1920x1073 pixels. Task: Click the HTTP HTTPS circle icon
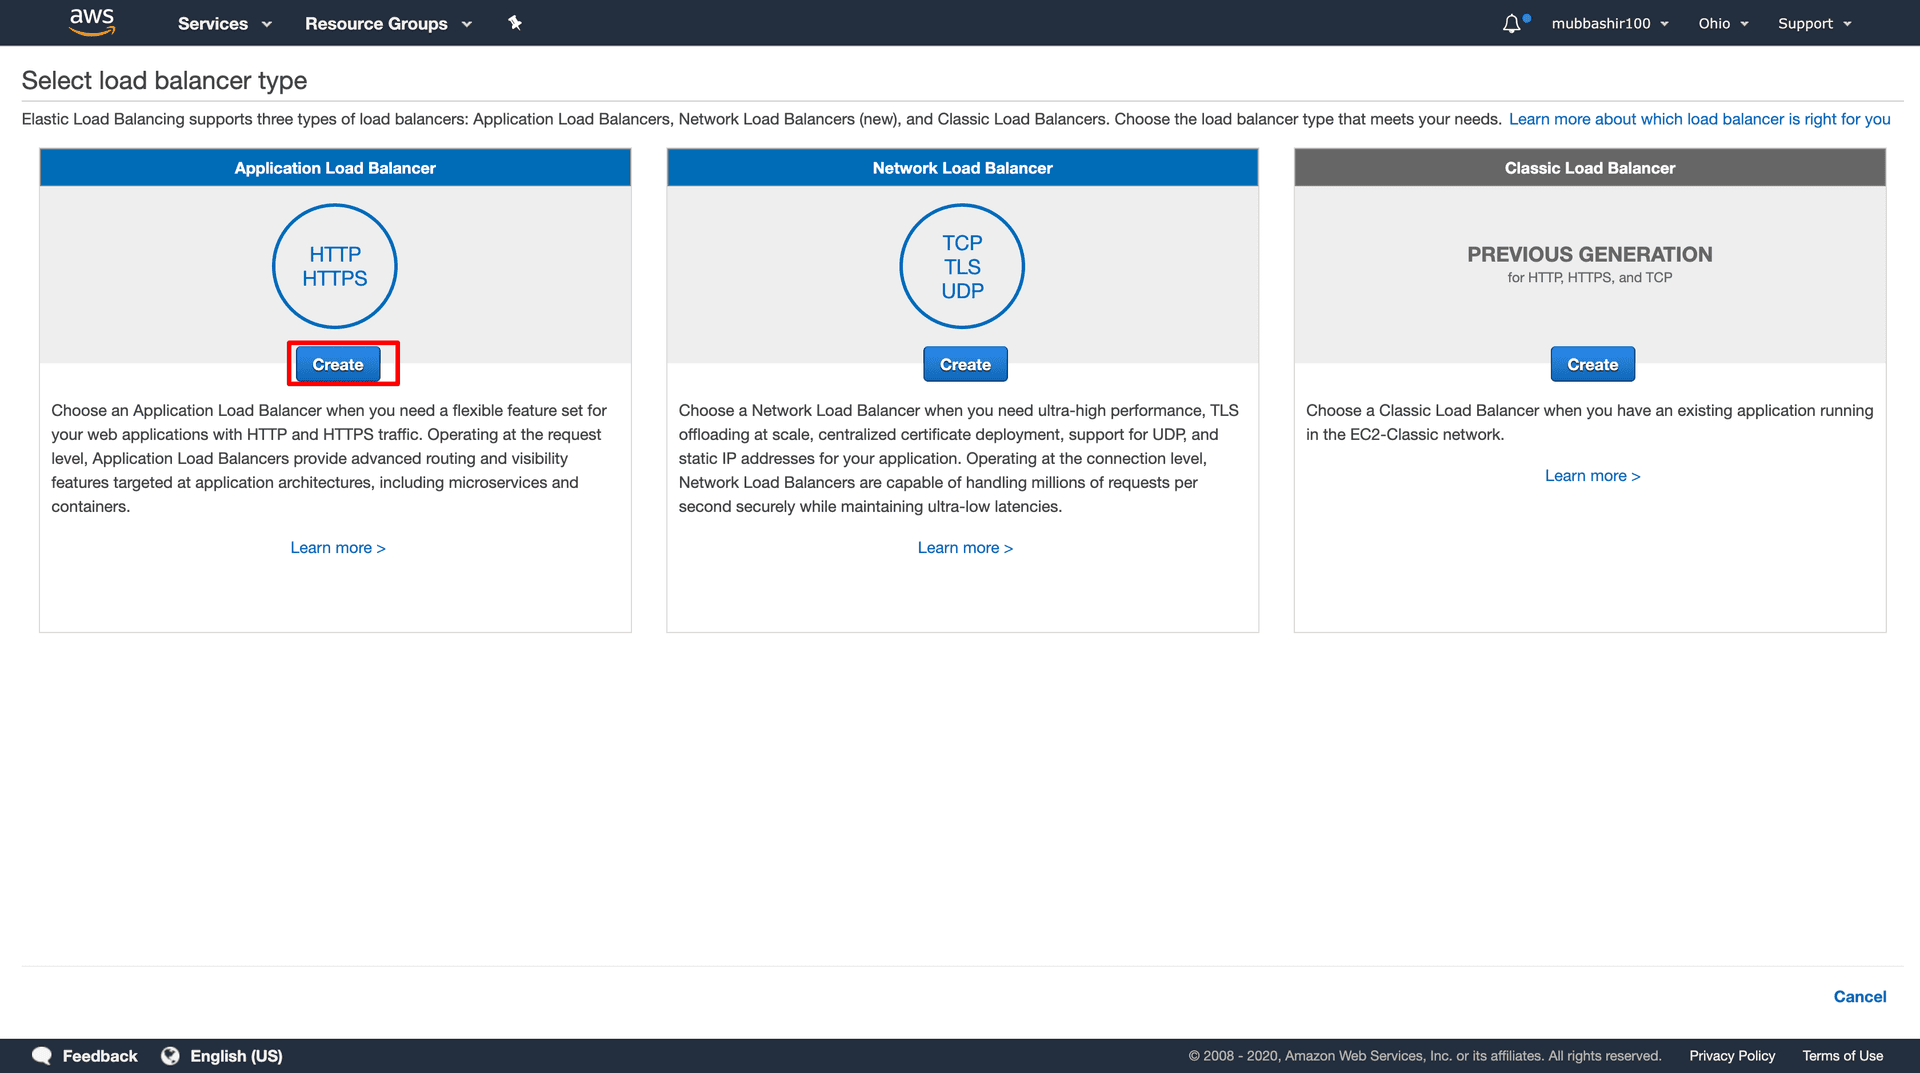[x=335, y=266]
